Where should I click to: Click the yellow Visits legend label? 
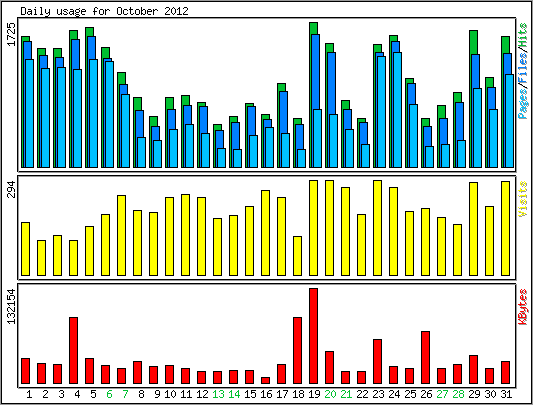[523, 199]
